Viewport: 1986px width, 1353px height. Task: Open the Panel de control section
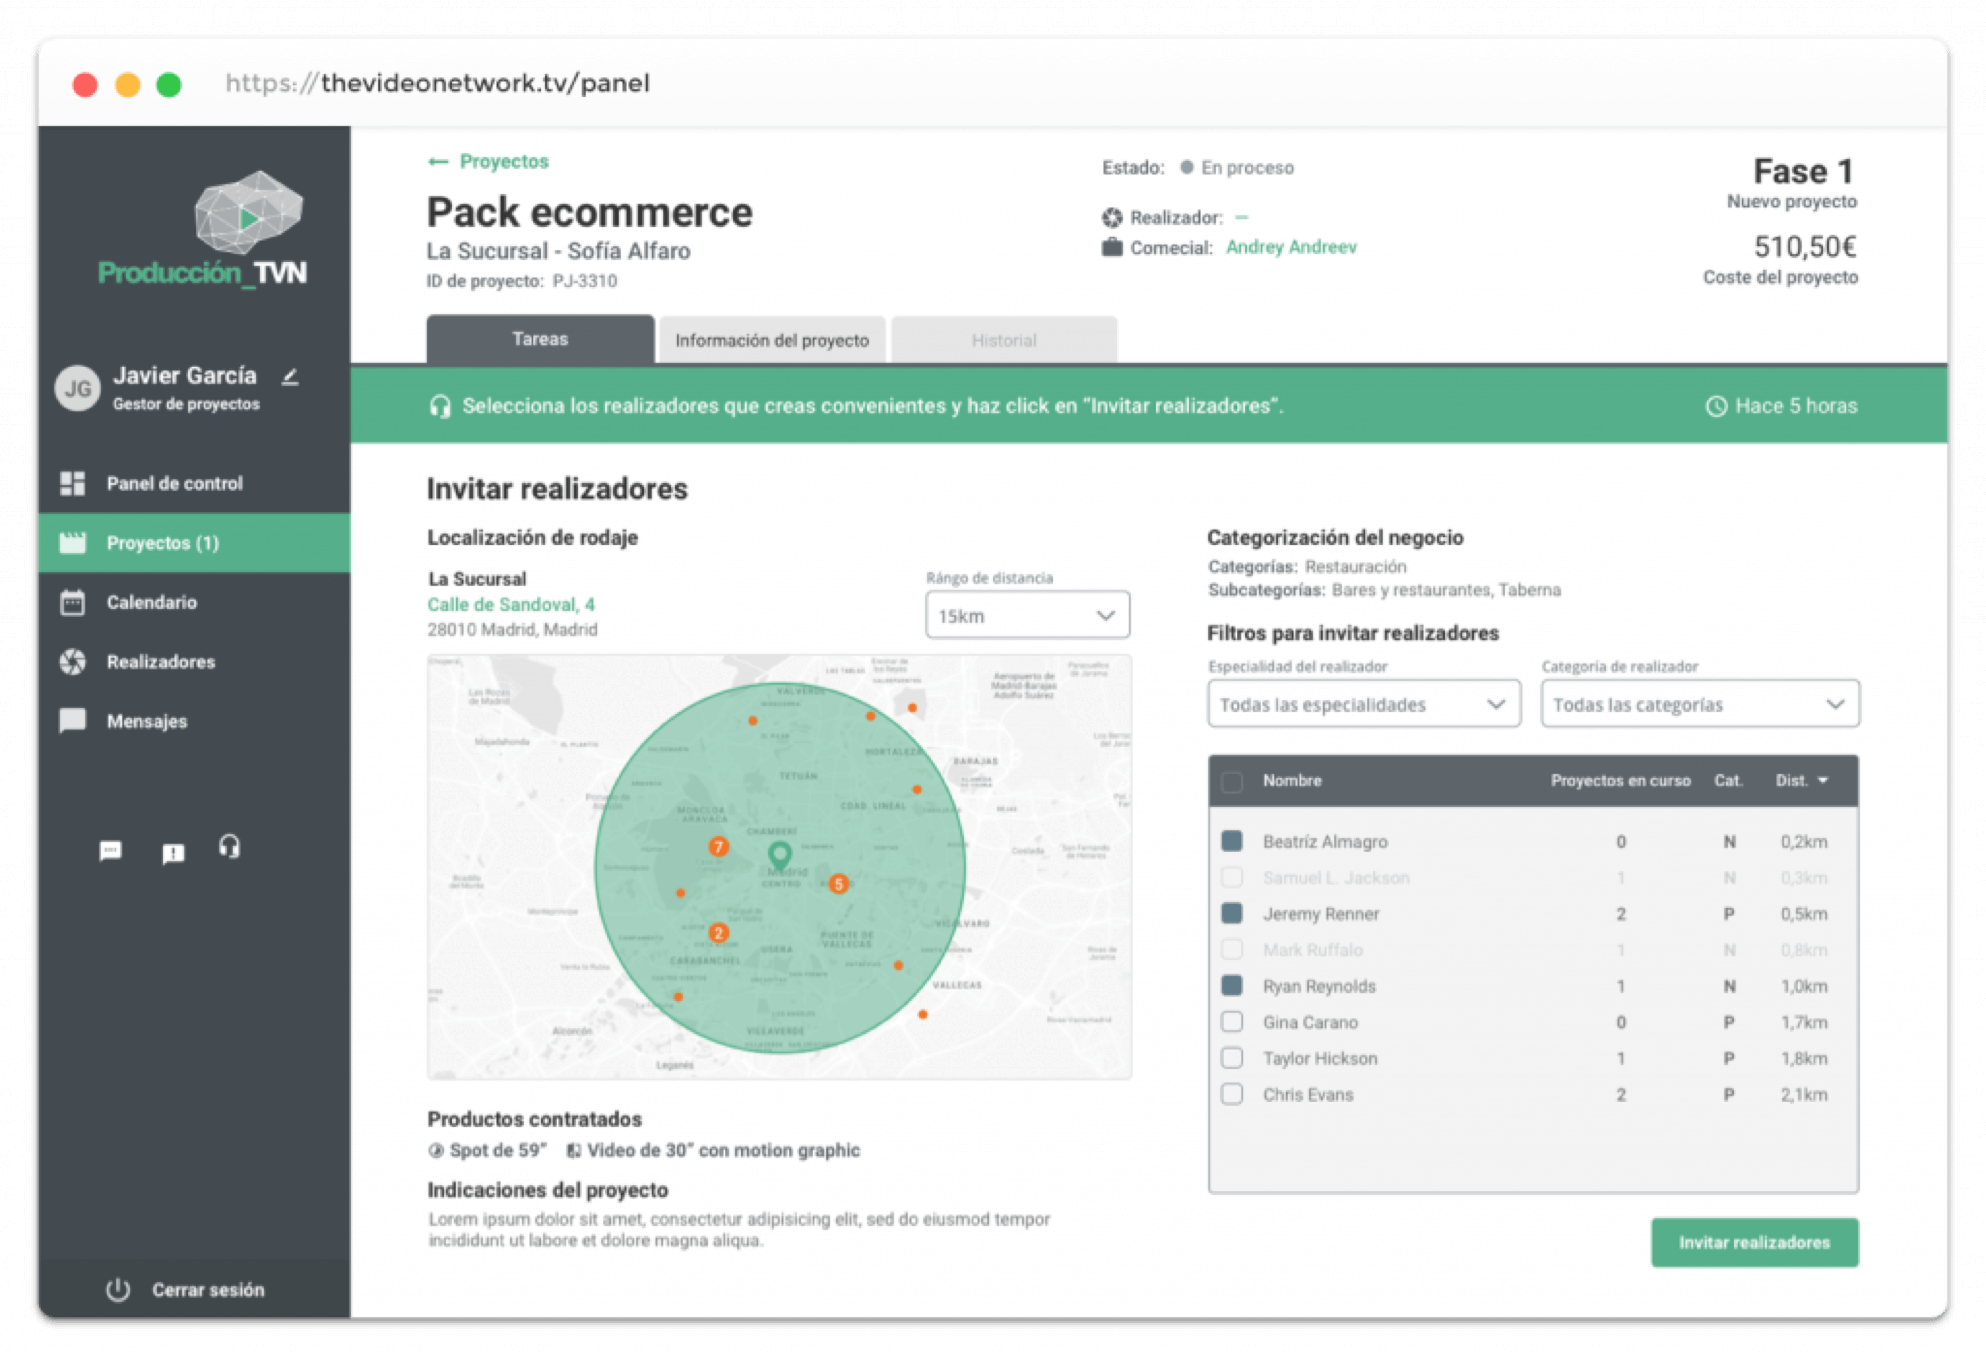173,483
